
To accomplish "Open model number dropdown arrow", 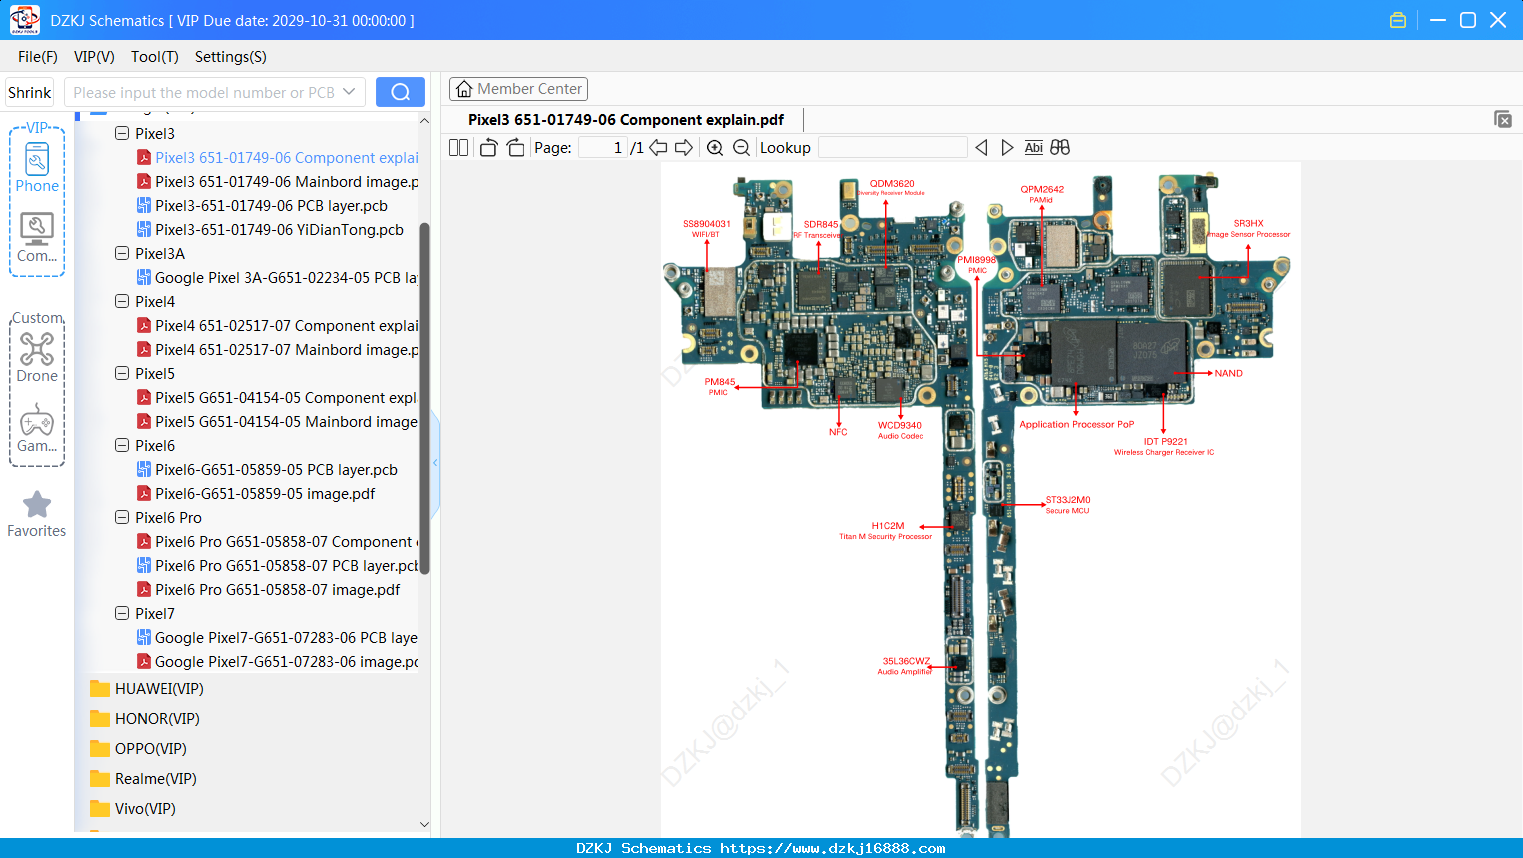I will 349,92.
